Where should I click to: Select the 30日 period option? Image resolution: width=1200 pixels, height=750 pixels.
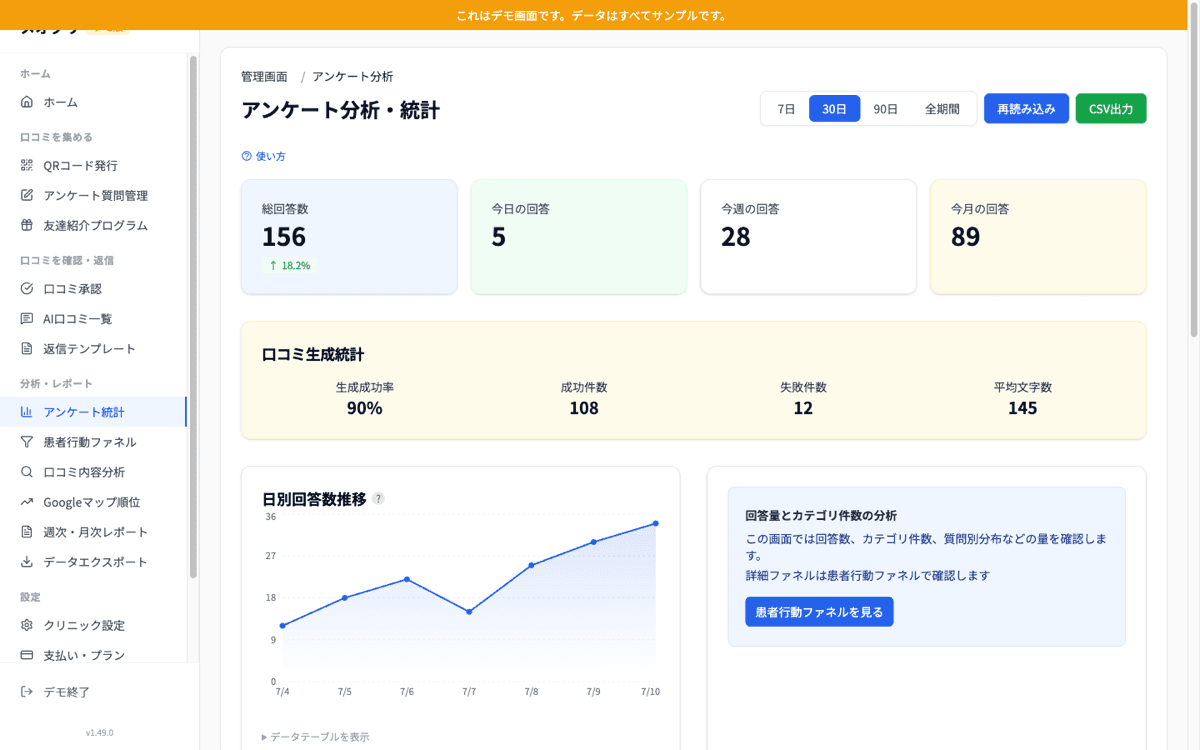(x=835, y=109)
